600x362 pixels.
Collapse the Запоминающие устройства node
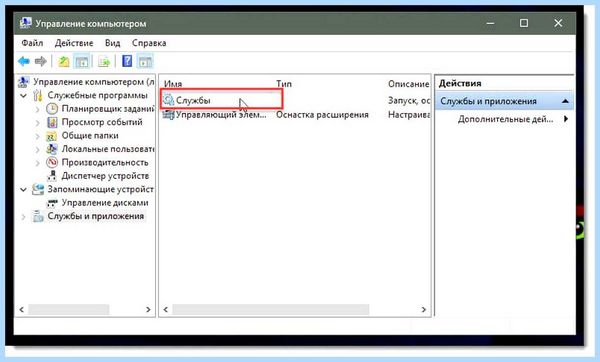click(23, 189)
